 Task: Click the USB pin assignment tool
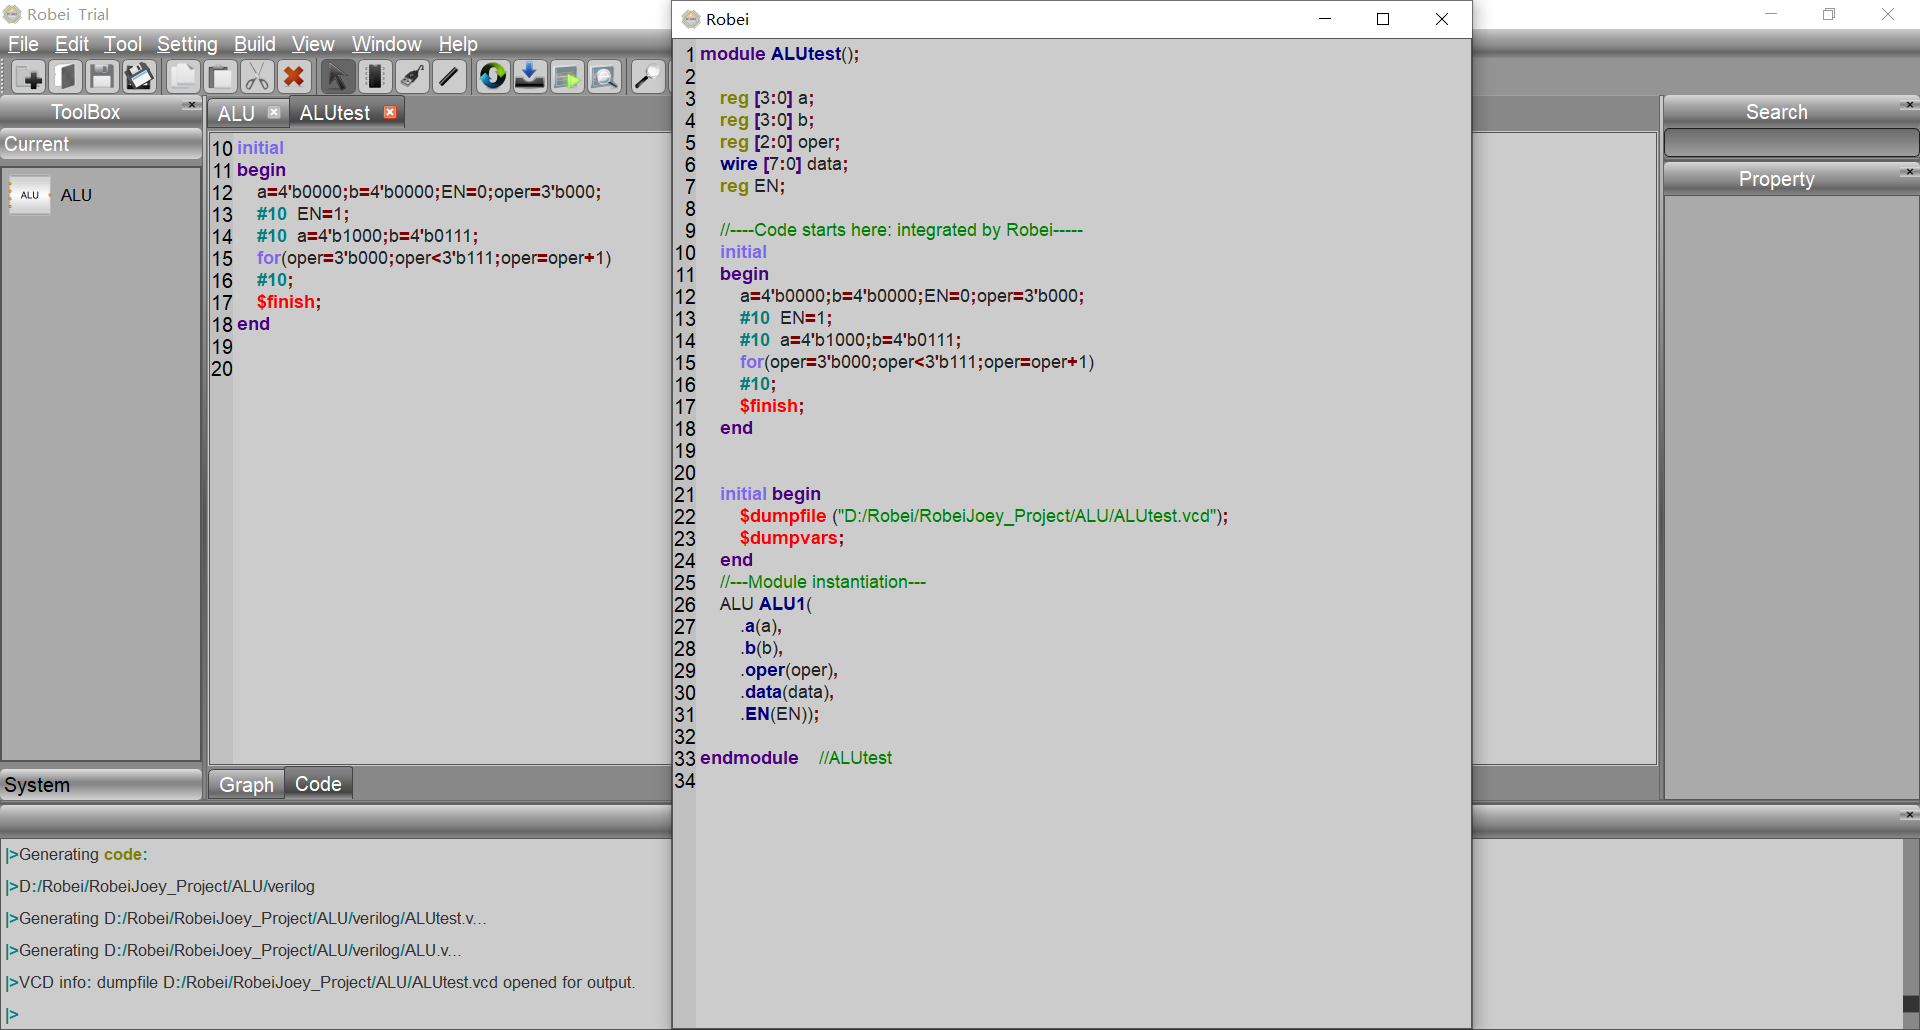(x=412, y=76)
